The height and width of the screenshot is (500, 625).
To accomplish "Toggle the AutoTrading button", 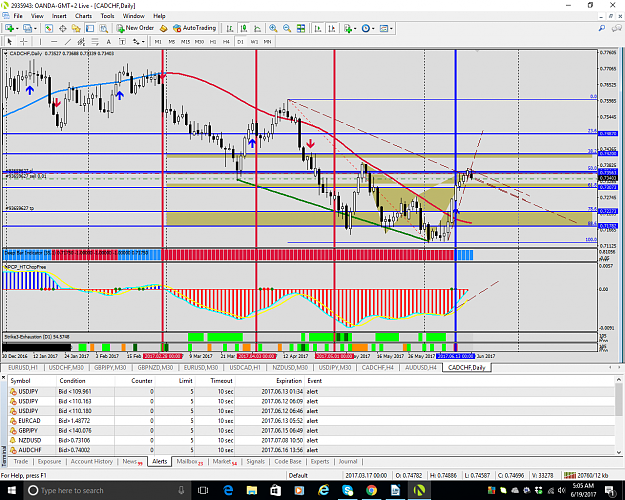I will coord(195,28).
